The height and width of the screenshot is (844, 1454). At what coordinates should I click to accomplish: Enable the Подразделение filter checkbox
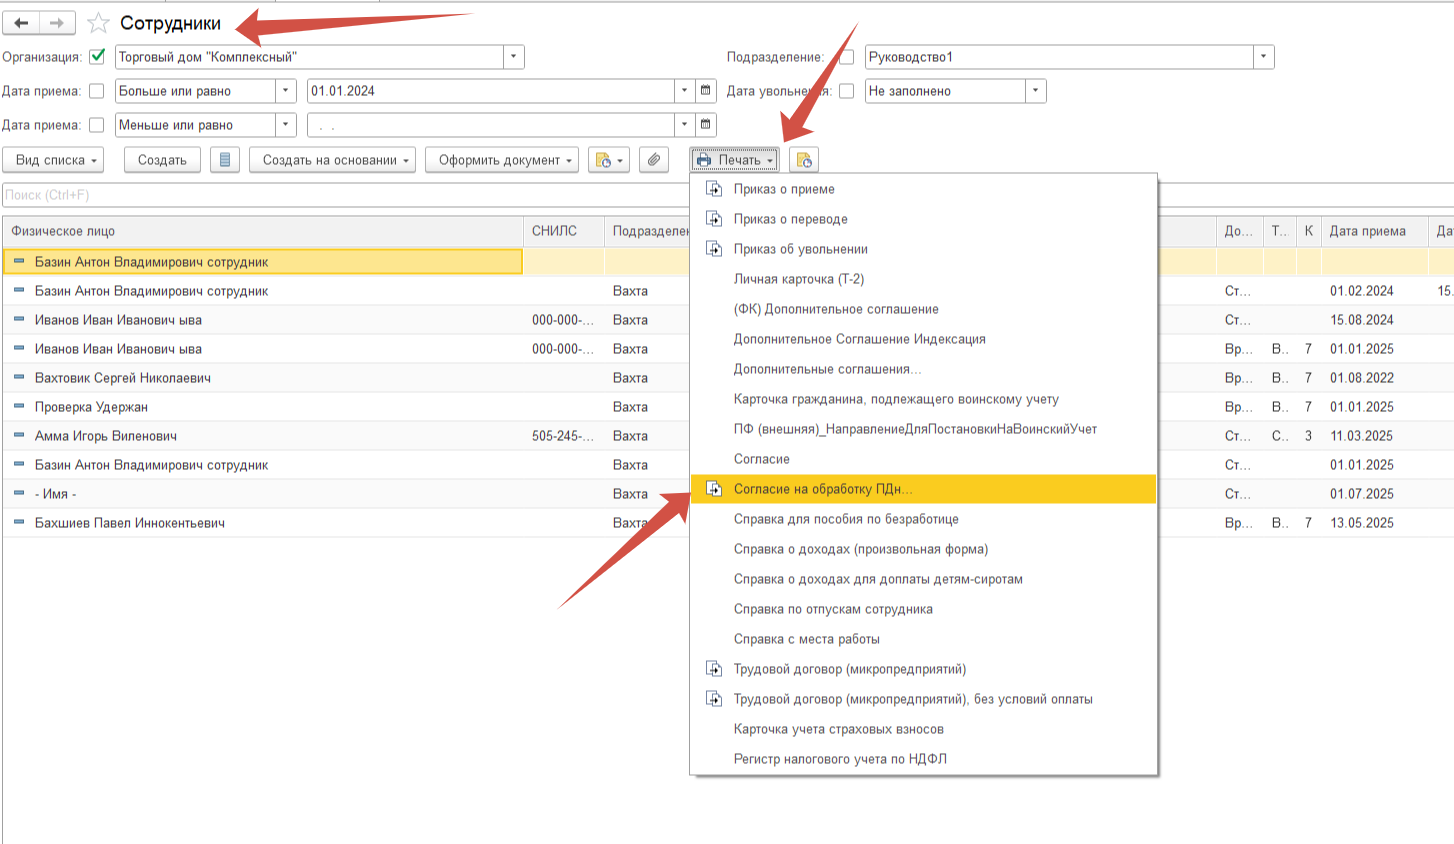847,57
